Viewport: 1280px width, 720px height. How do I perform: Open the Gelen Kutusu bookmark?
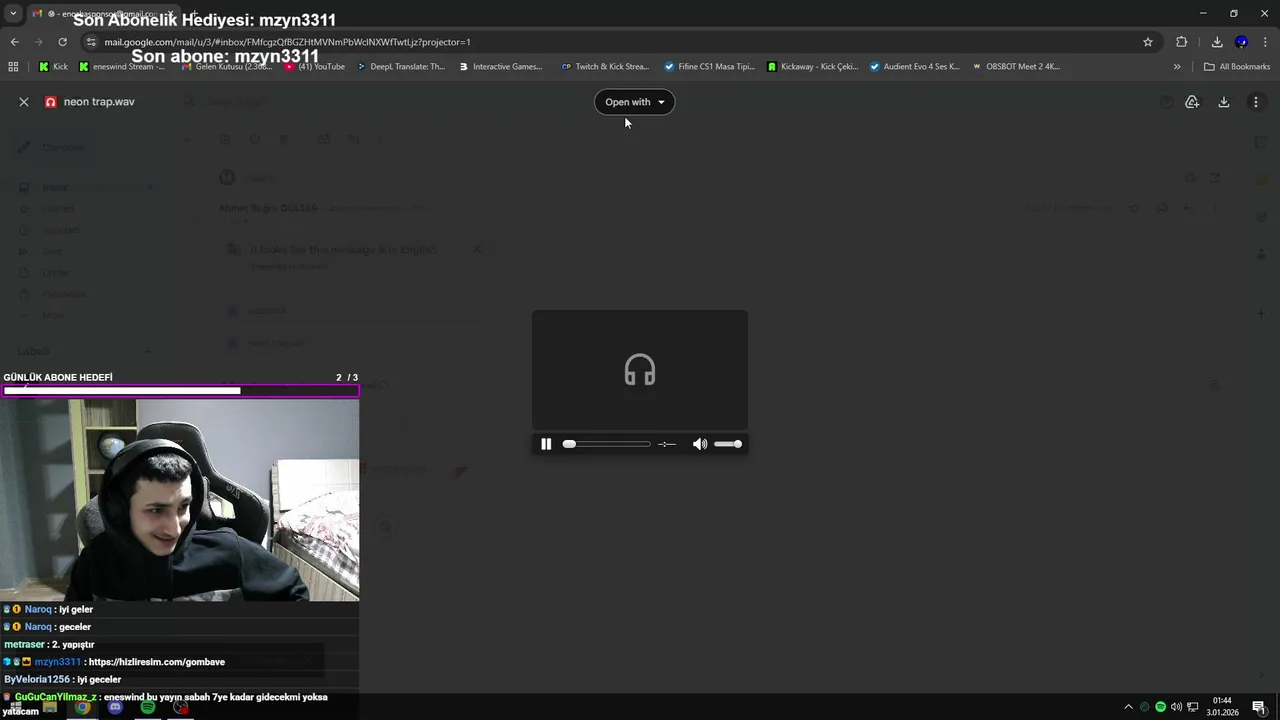pyautogui.click(x=226, y=67)
